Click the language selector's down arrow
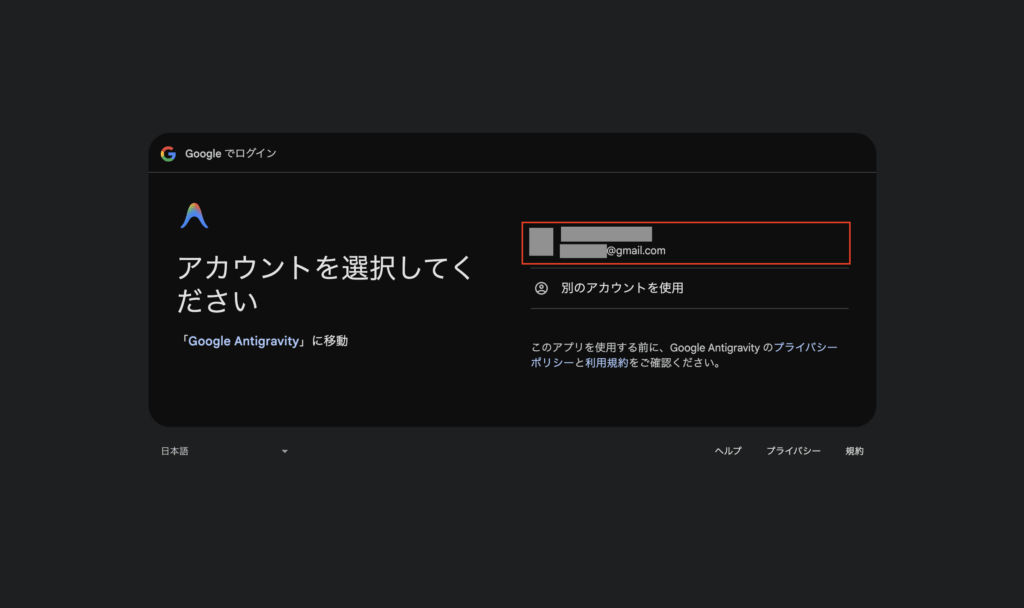The width and height of the screenshot is (1024, 608). tap(284, 452)
